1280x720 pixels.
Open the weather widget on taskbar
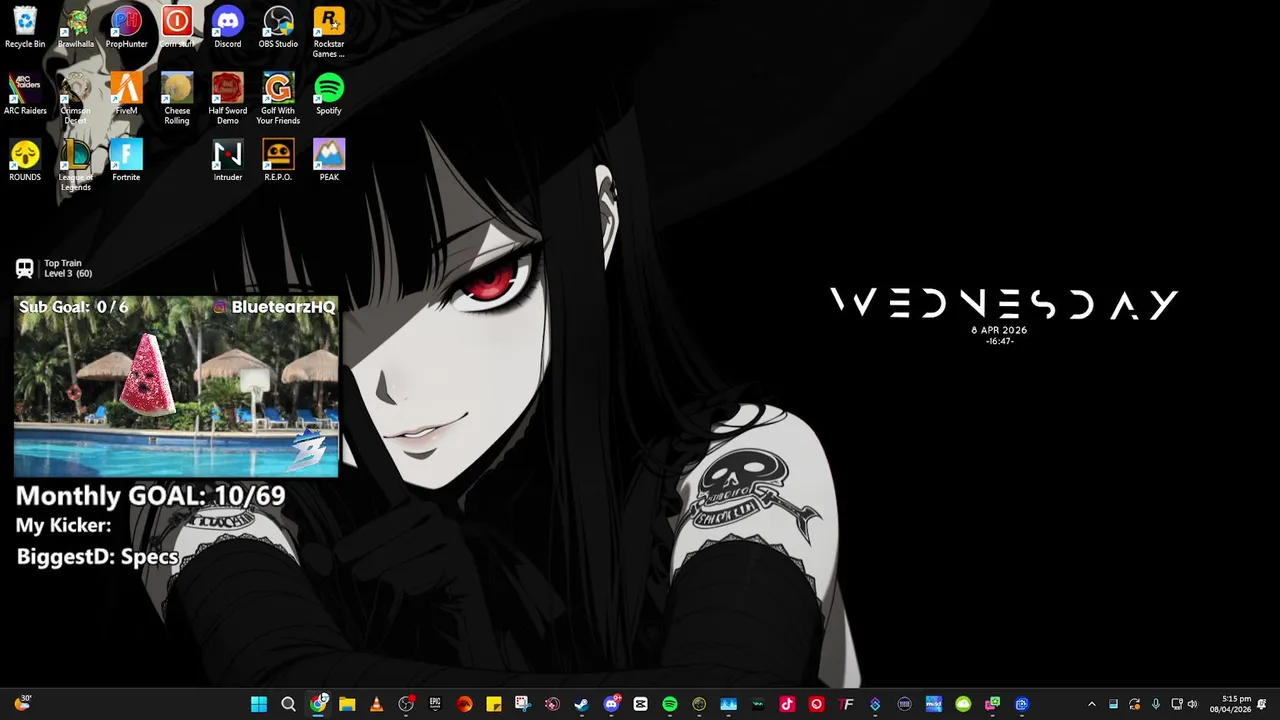coord(22,704)
